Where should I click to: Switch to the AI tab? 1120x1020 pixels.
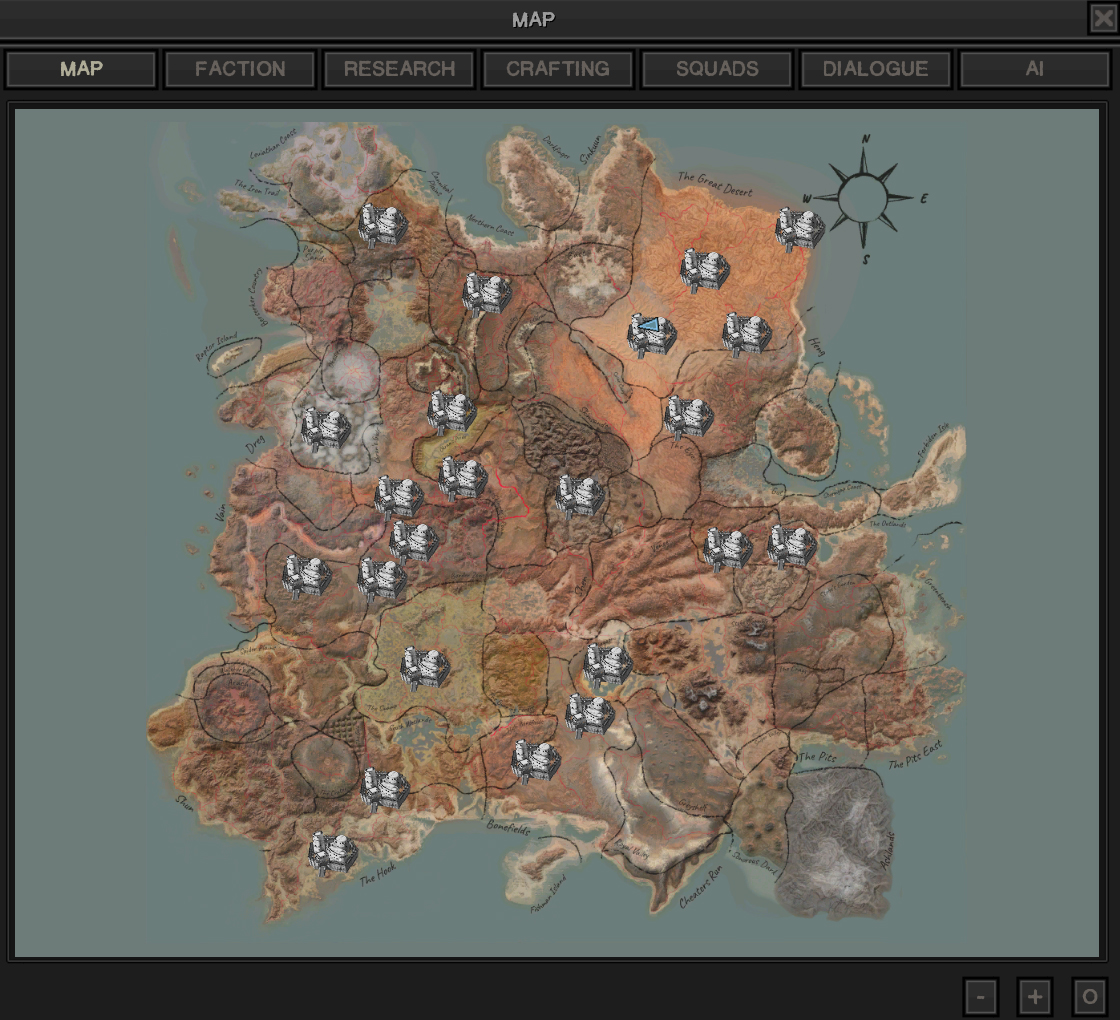coord(1034,69)
